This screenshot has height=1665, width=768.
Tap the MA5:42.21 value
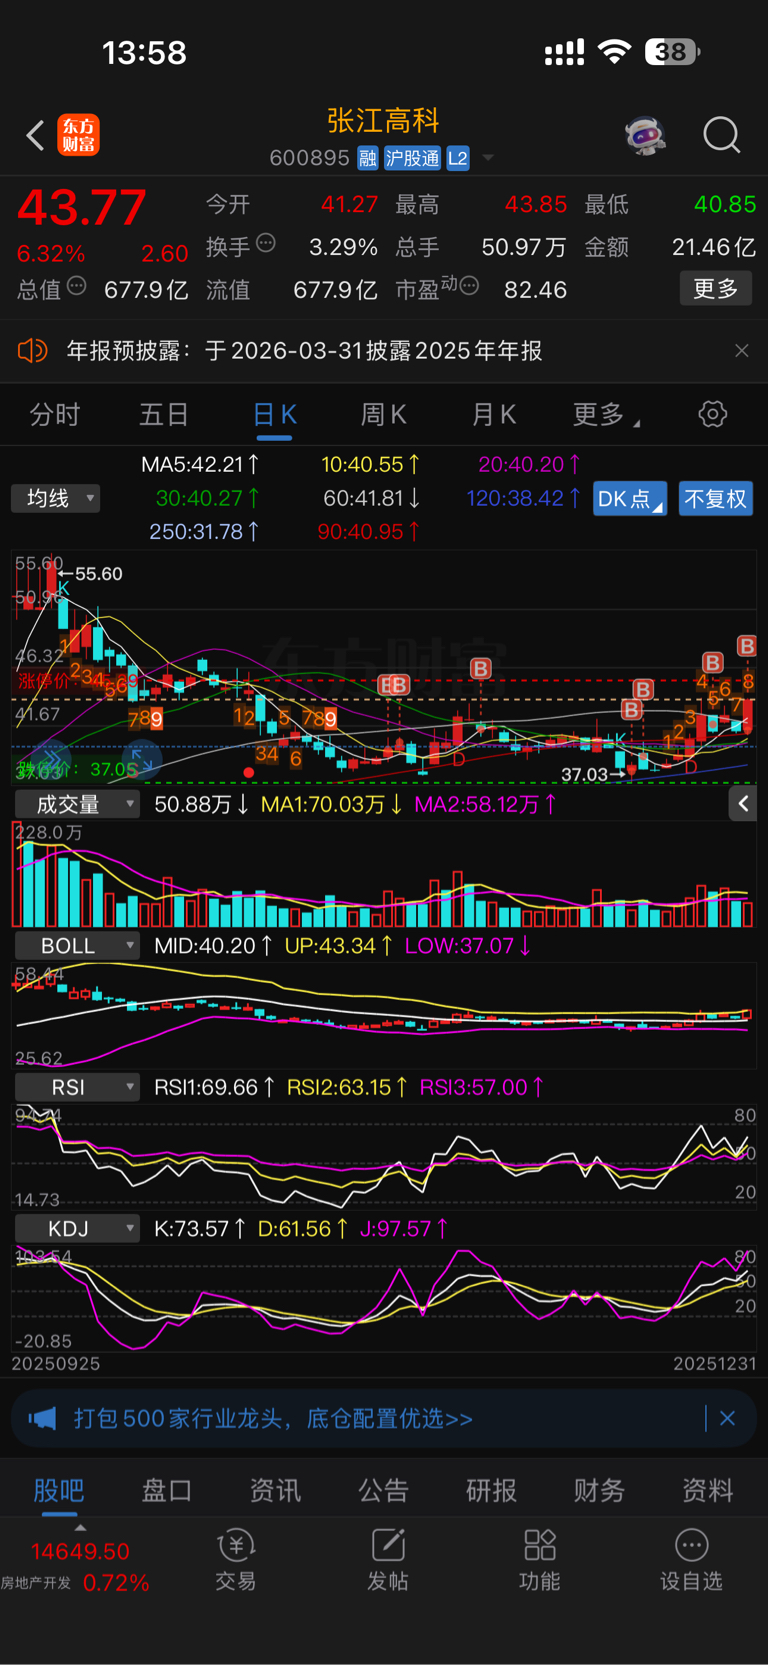click(200, 464)
